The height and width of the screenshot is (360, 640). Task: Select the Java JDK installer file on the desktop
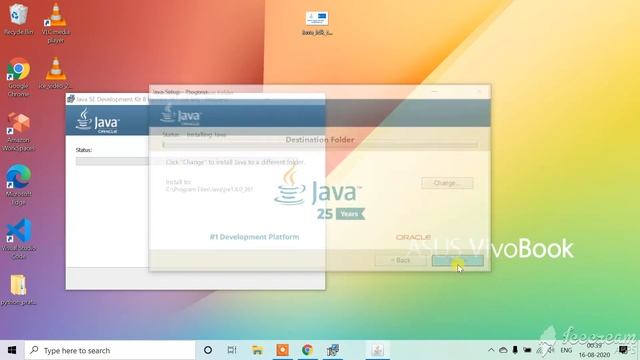click(x=317, y=23)
